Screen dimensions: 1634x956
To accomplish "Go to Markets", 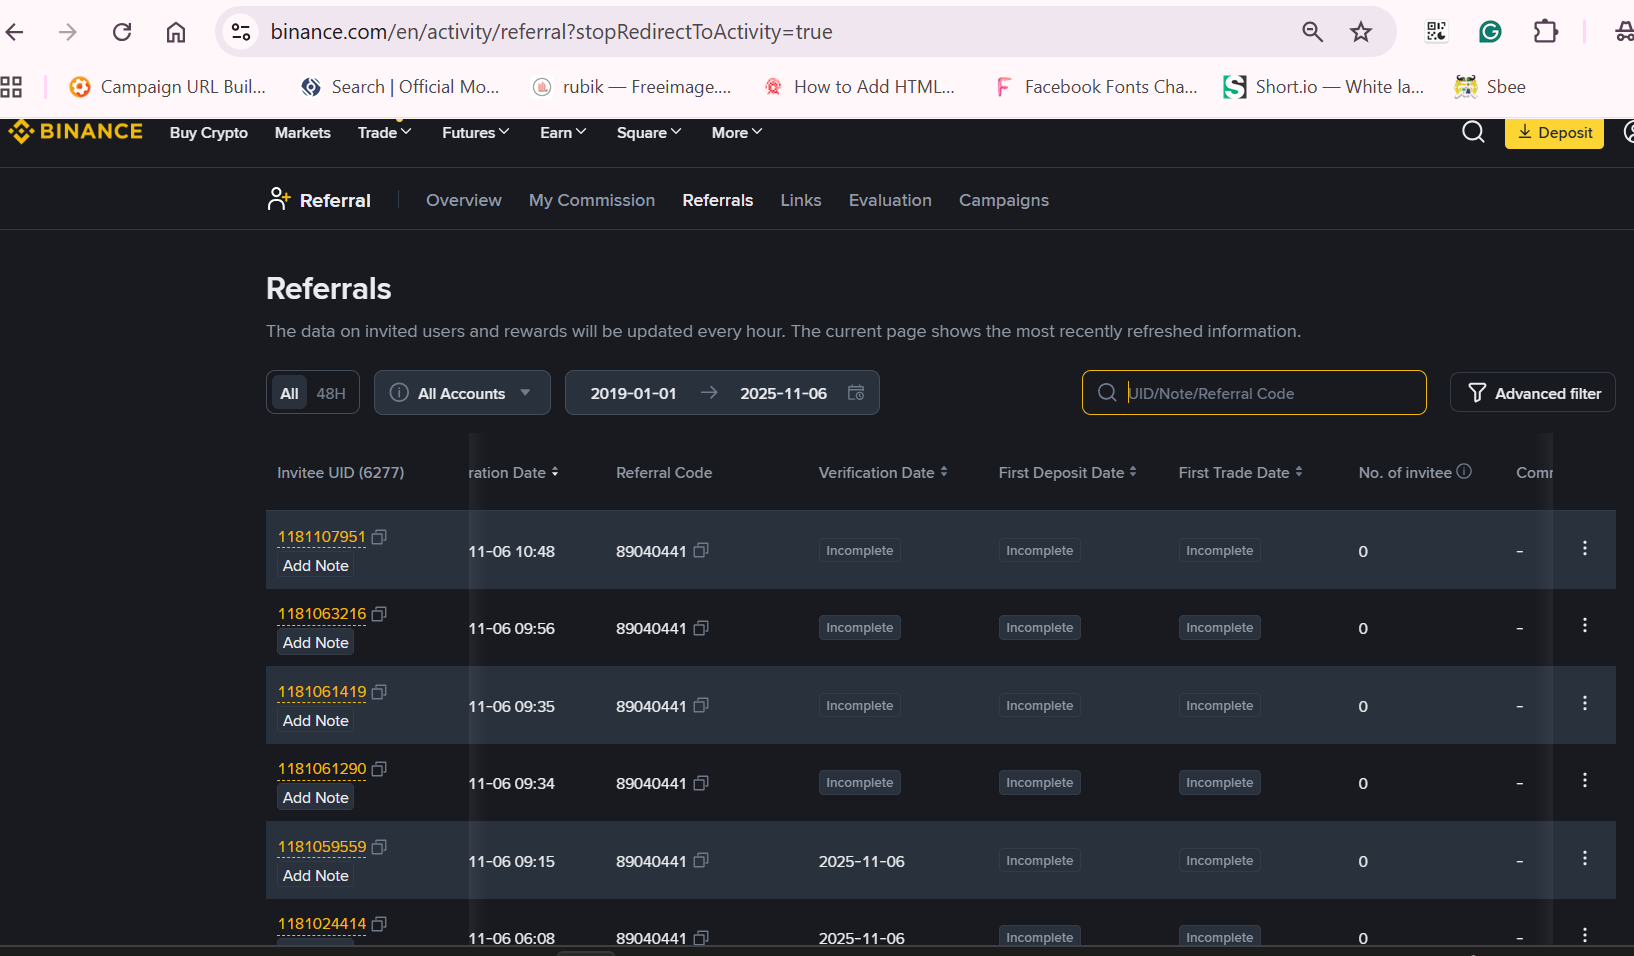I will [303, 132].
